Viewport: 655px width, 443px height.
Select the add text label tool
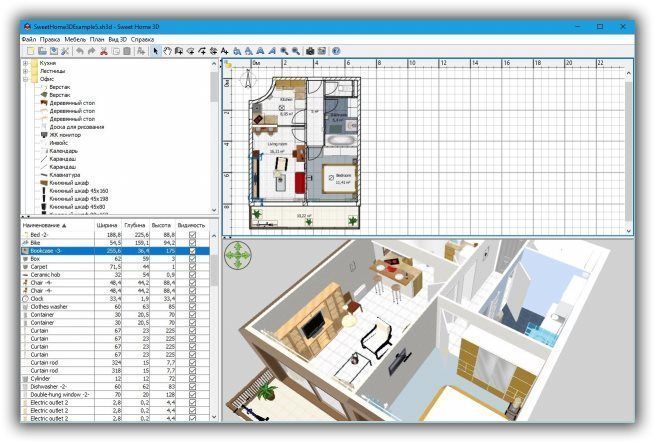click(223, 50)
